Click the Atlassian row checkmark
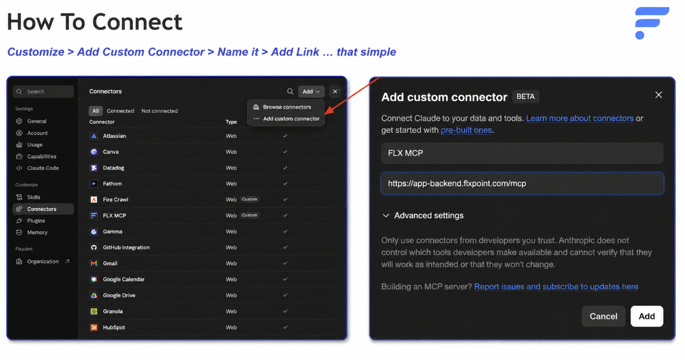685x360 pixels. (285, 136)
